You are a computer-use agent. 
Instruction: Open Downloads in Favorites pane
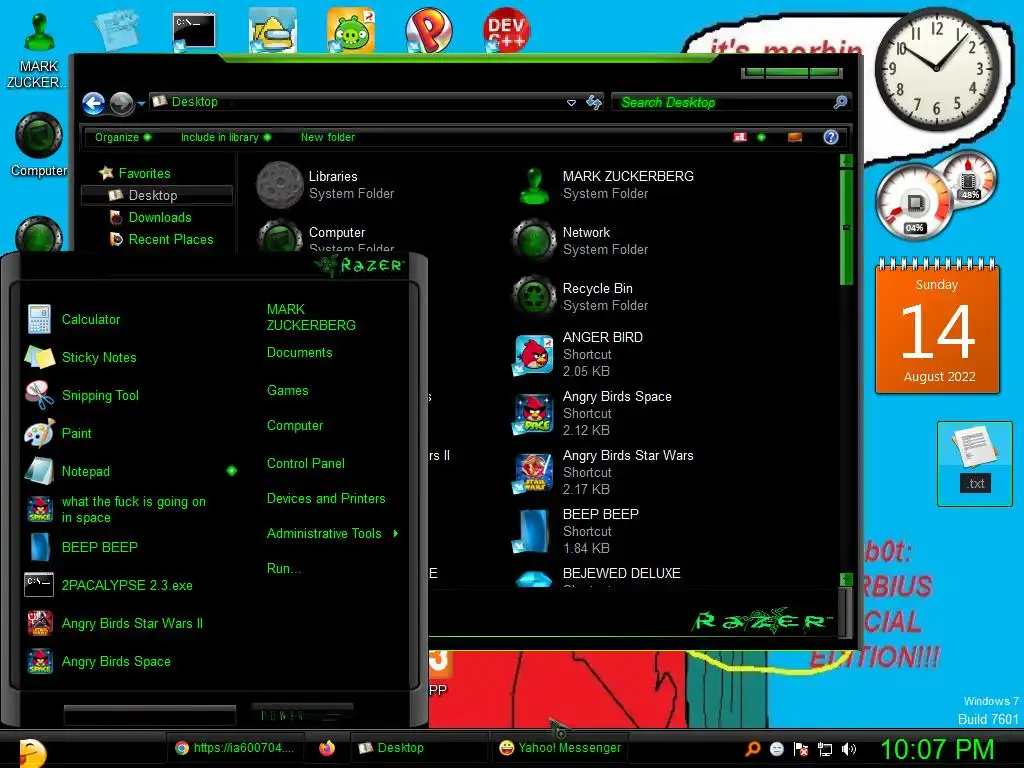[x=151, y=217]
